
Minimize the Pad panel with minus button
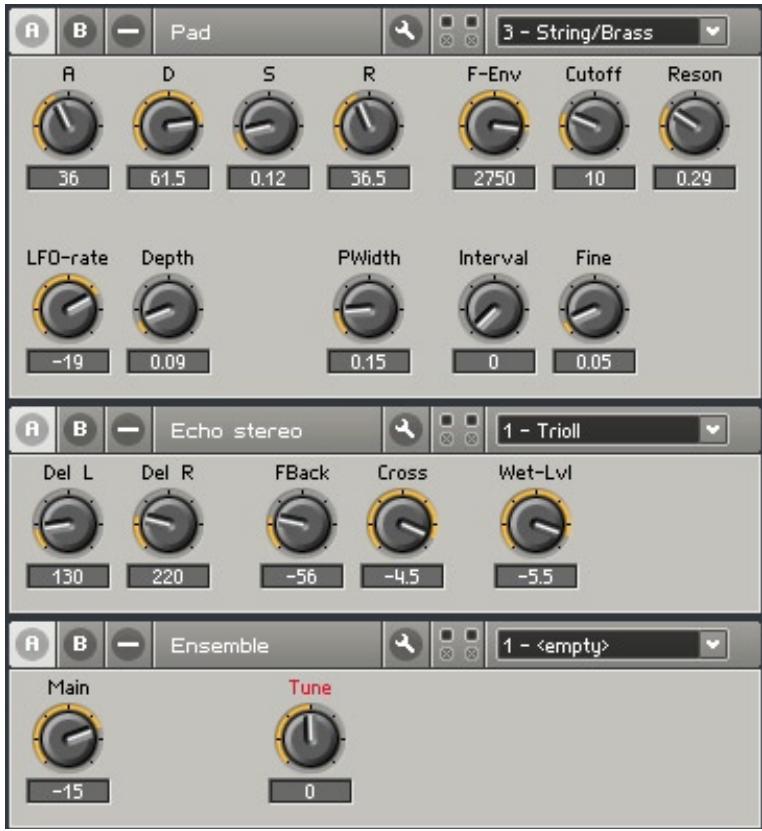click(129, 31)
